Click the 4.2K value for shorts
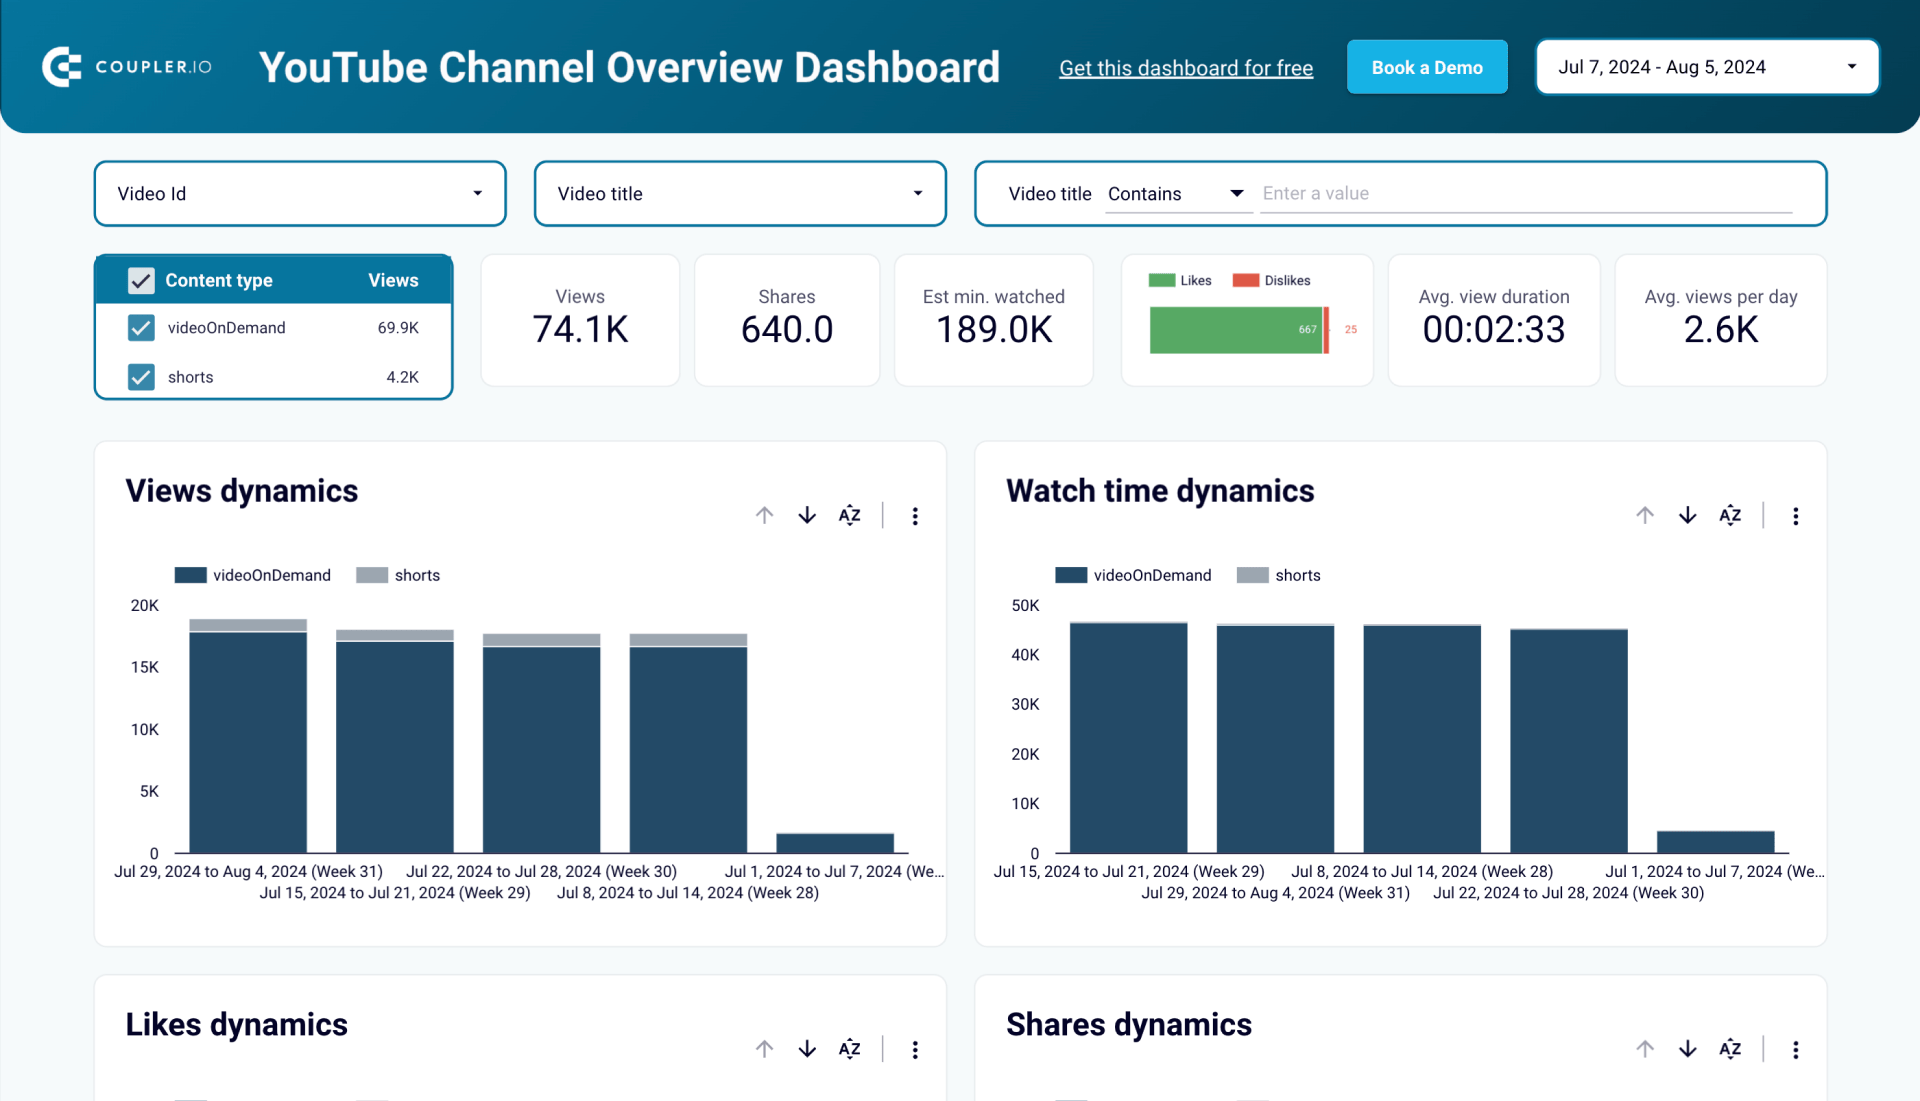 pos(402,377)
